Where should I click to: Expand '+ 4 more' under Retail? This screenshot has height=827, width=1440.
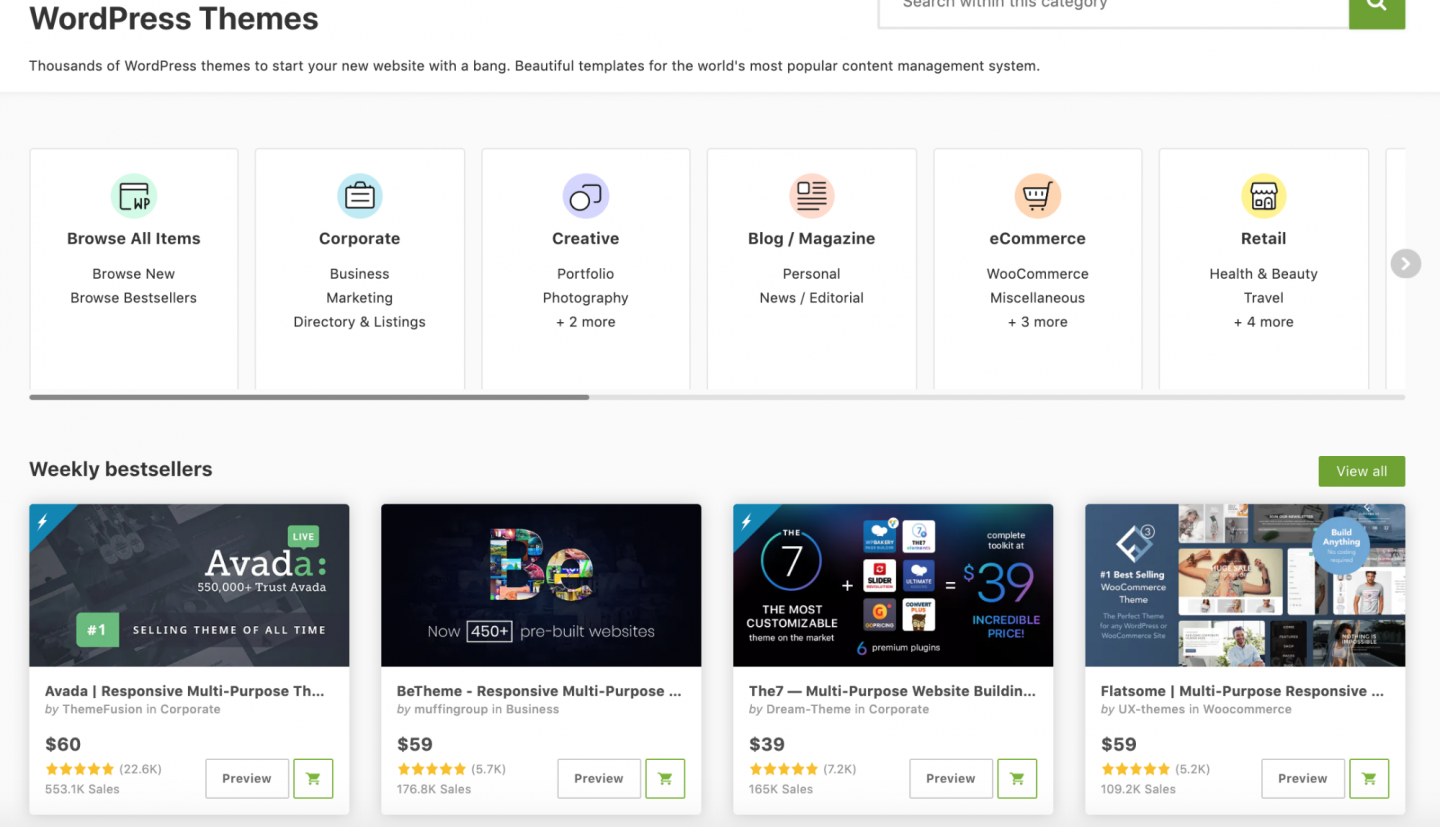tap(1264, 322)
